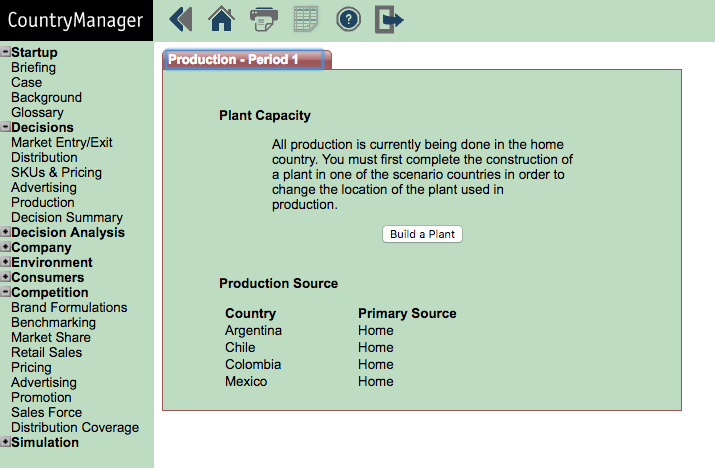Click the printer icon in toolbar
715x468 pixels.
(x=264, y=19)
